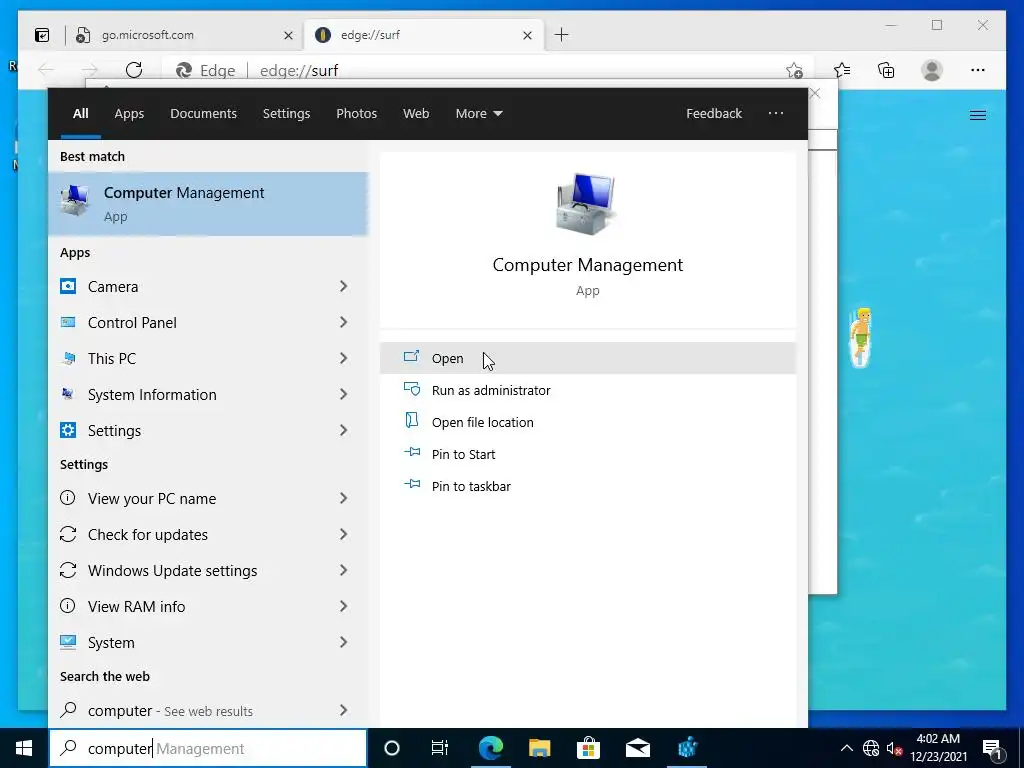Click the Check for updates refresh icon
The width and height of the screenshot is (1024, 768).
(x=67, y=534)
